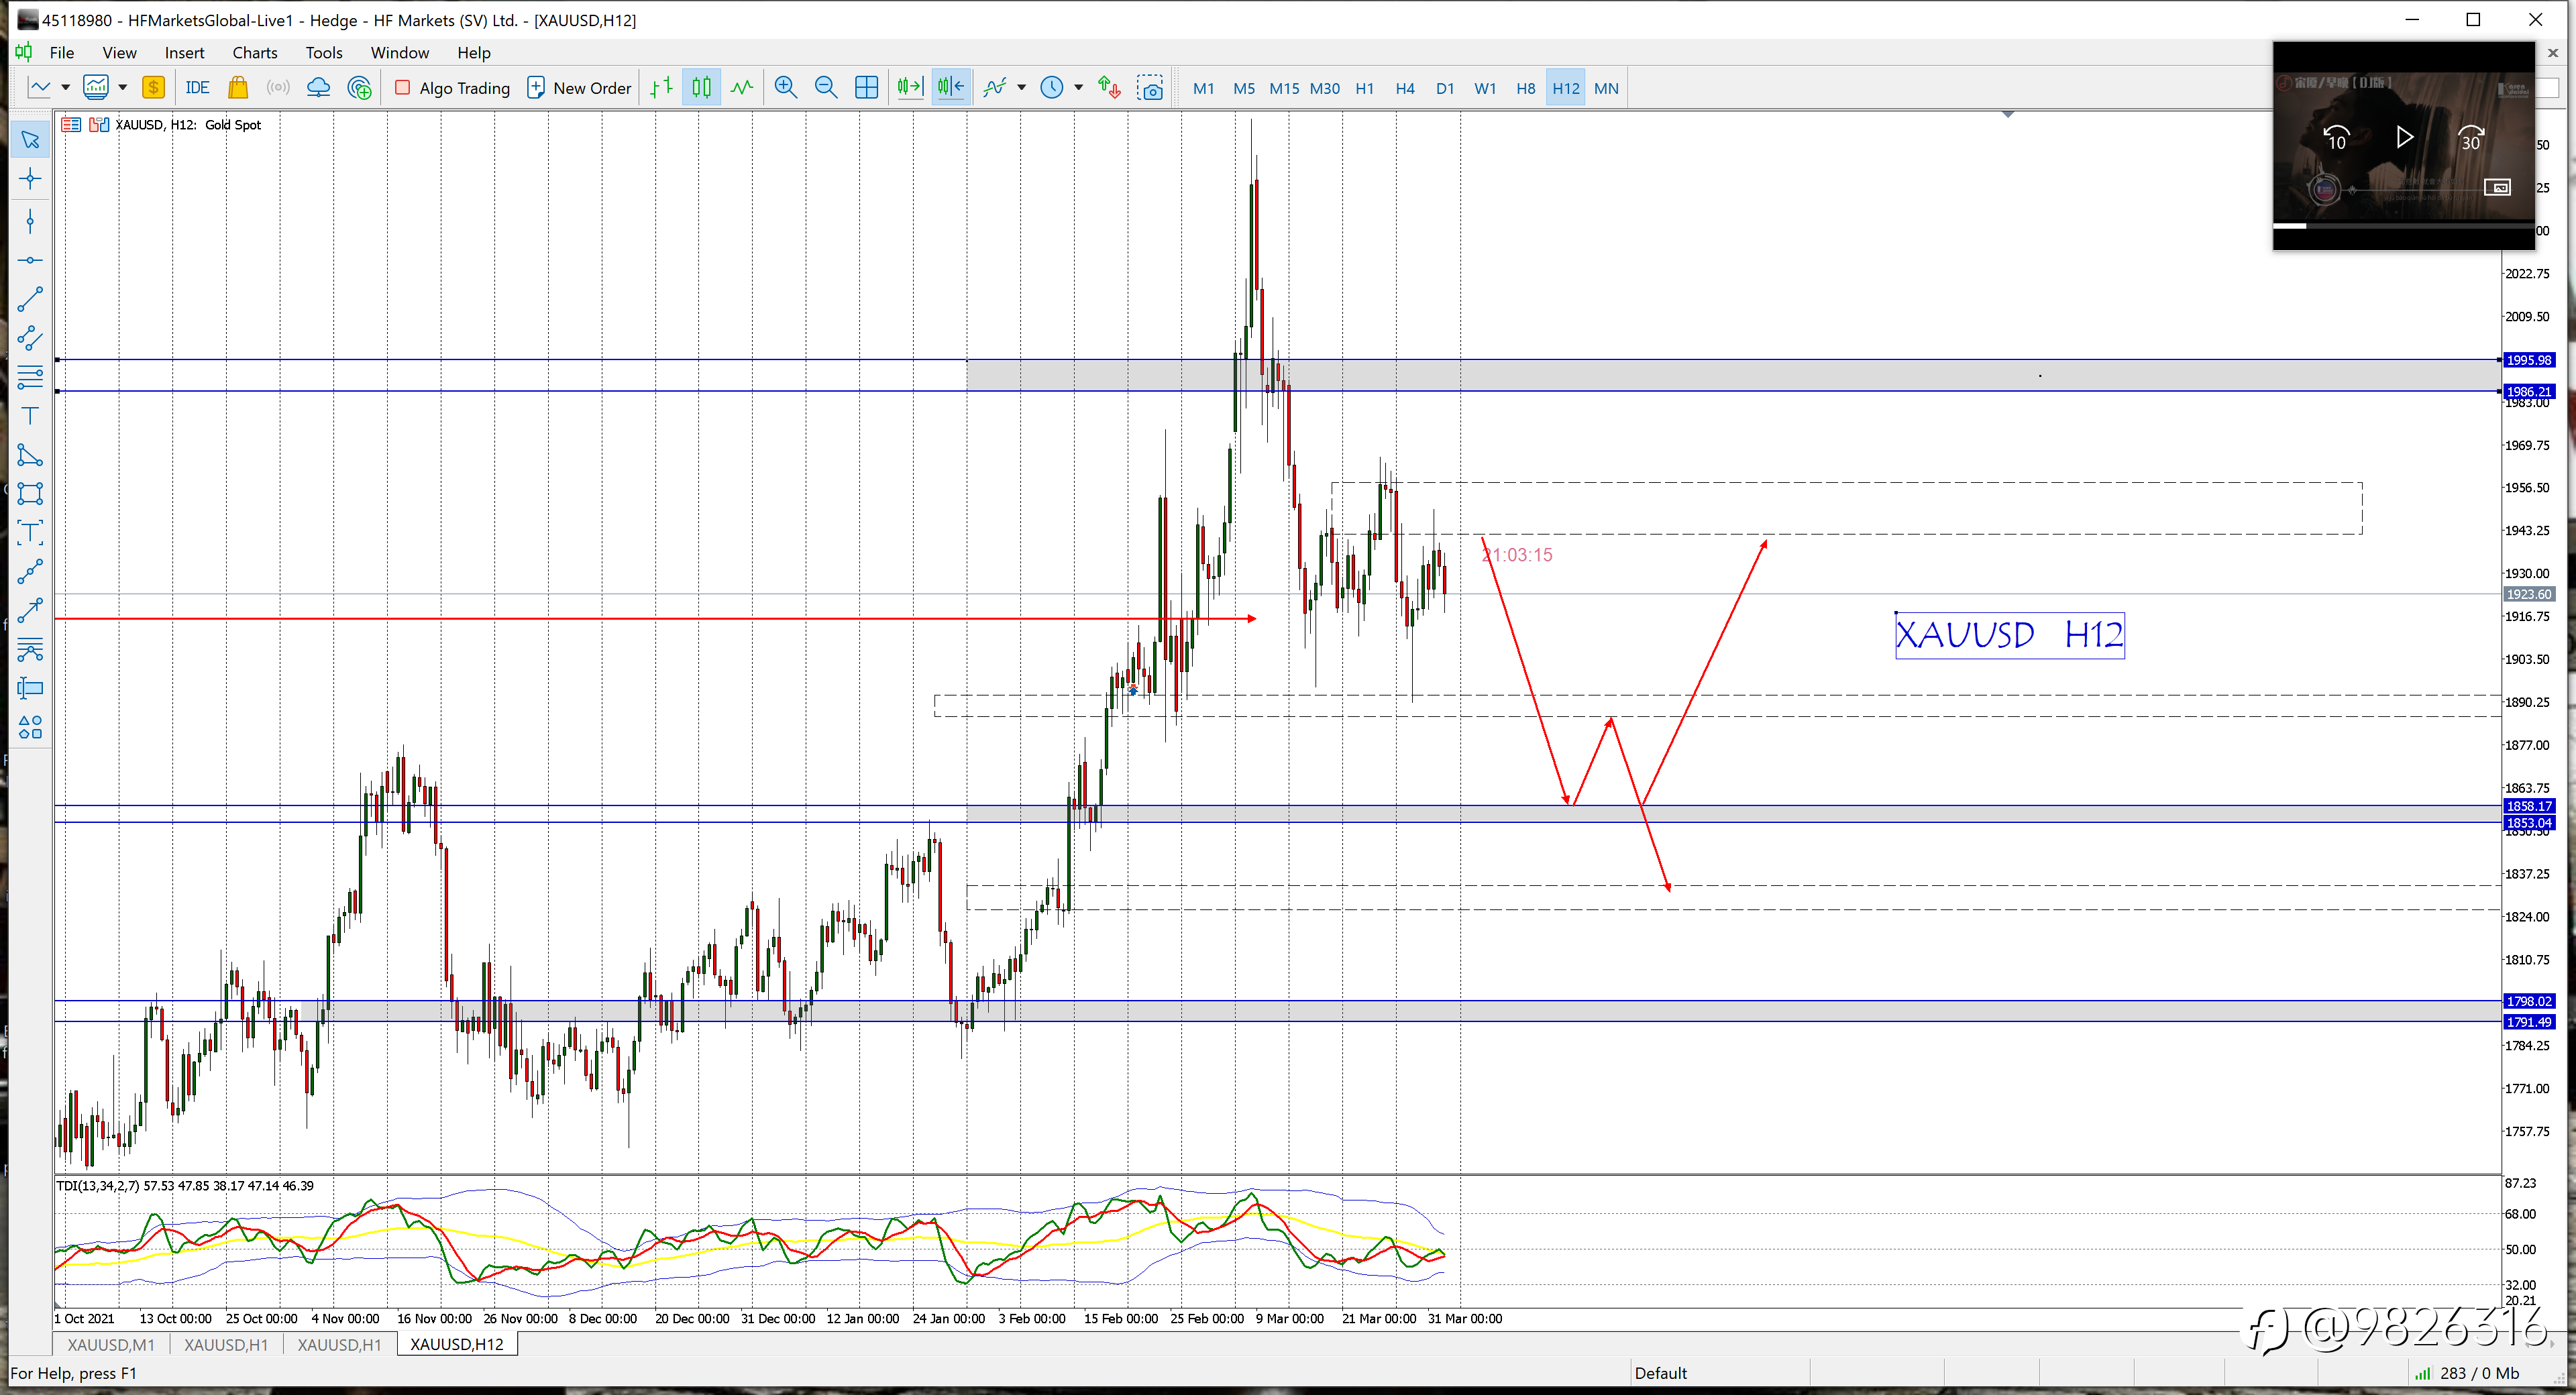The height and width of the screenshot is (1395, 2576).
Task: Select the crosshair tool
Action: point(30,180)
